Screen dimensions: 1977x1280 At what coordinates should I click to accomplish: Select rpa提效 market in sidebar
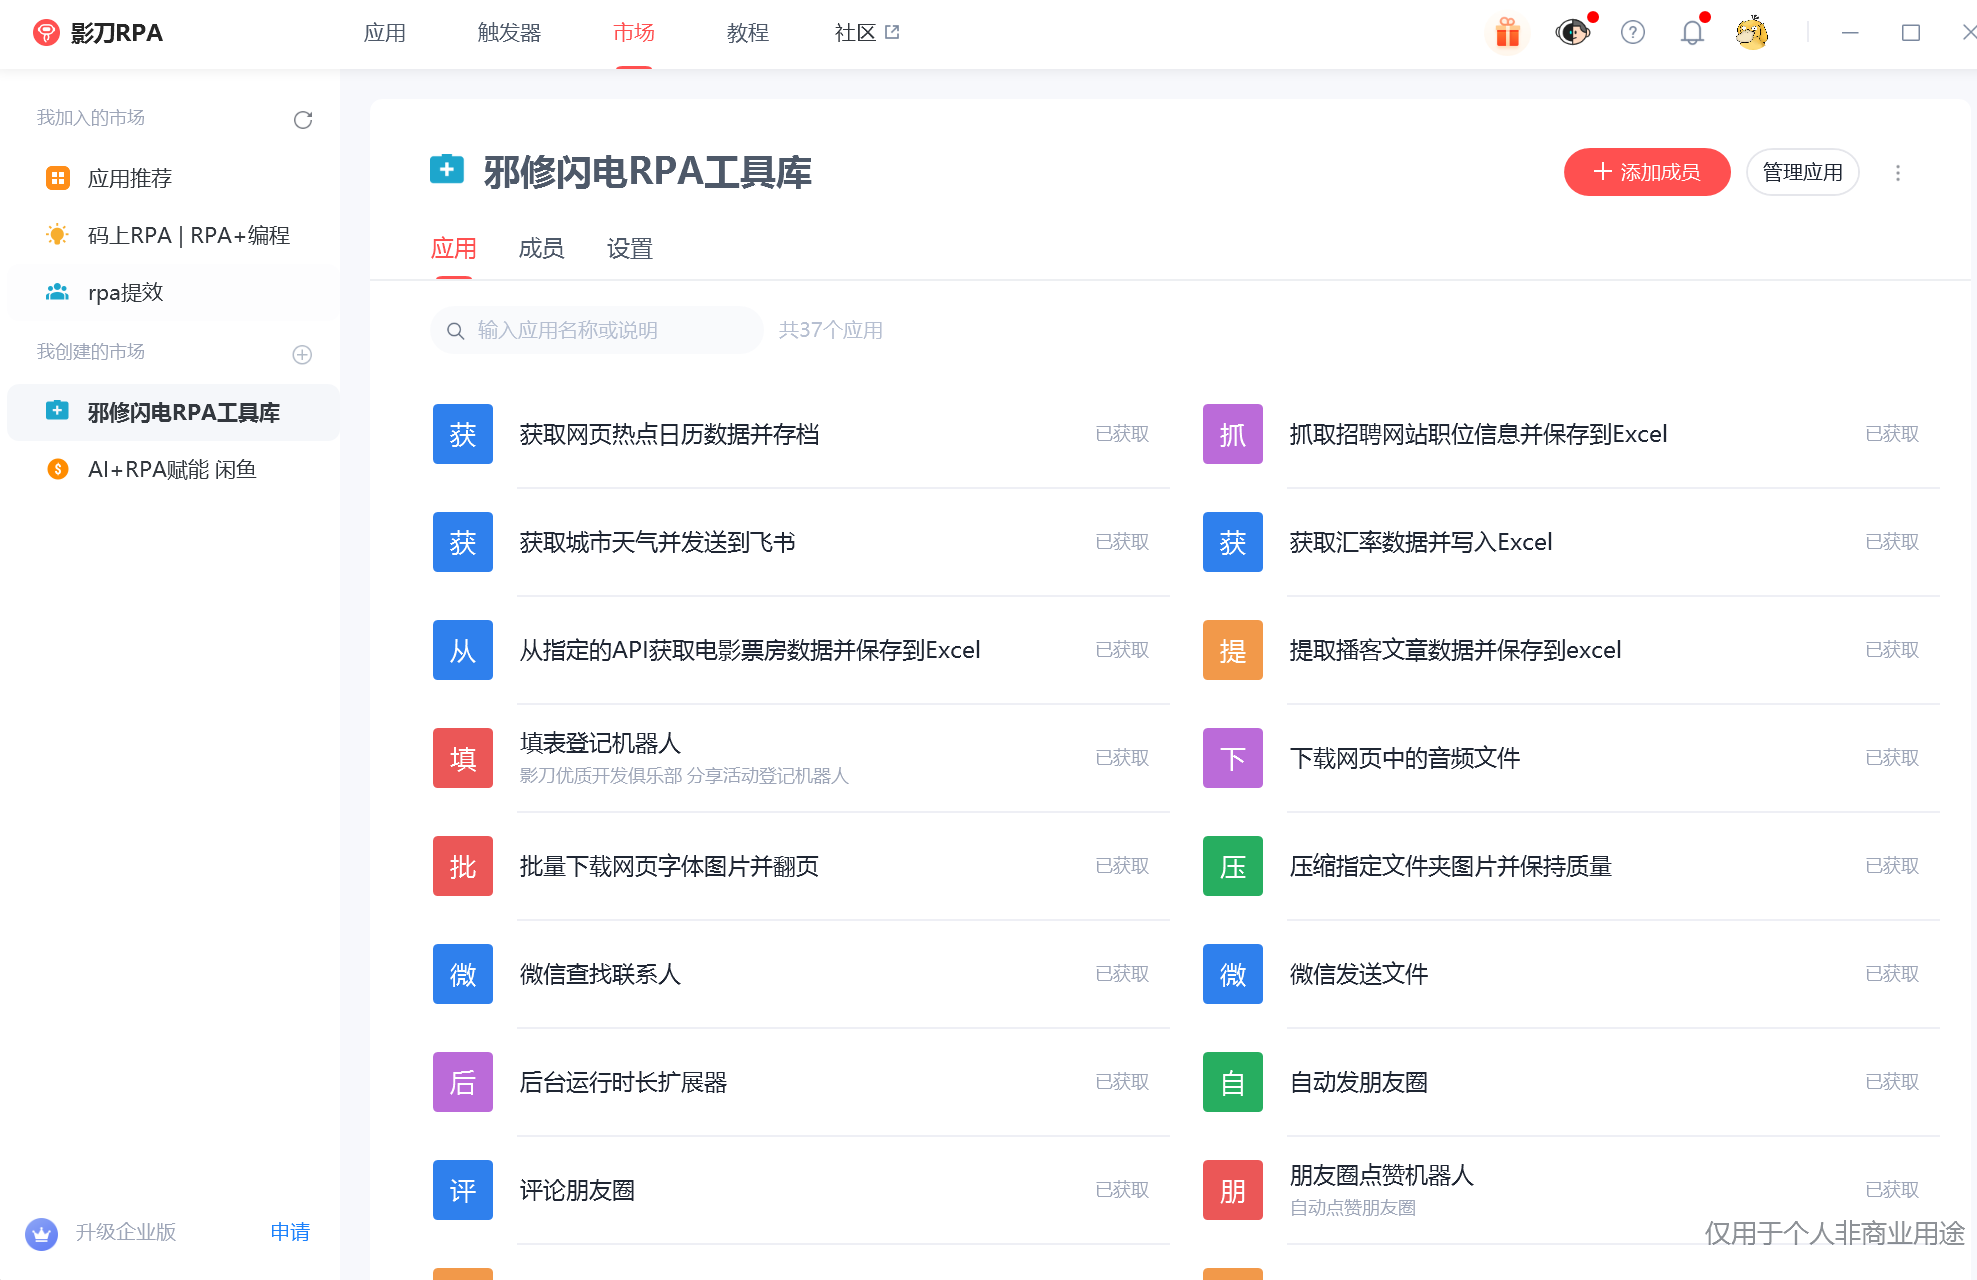point(125,293)
